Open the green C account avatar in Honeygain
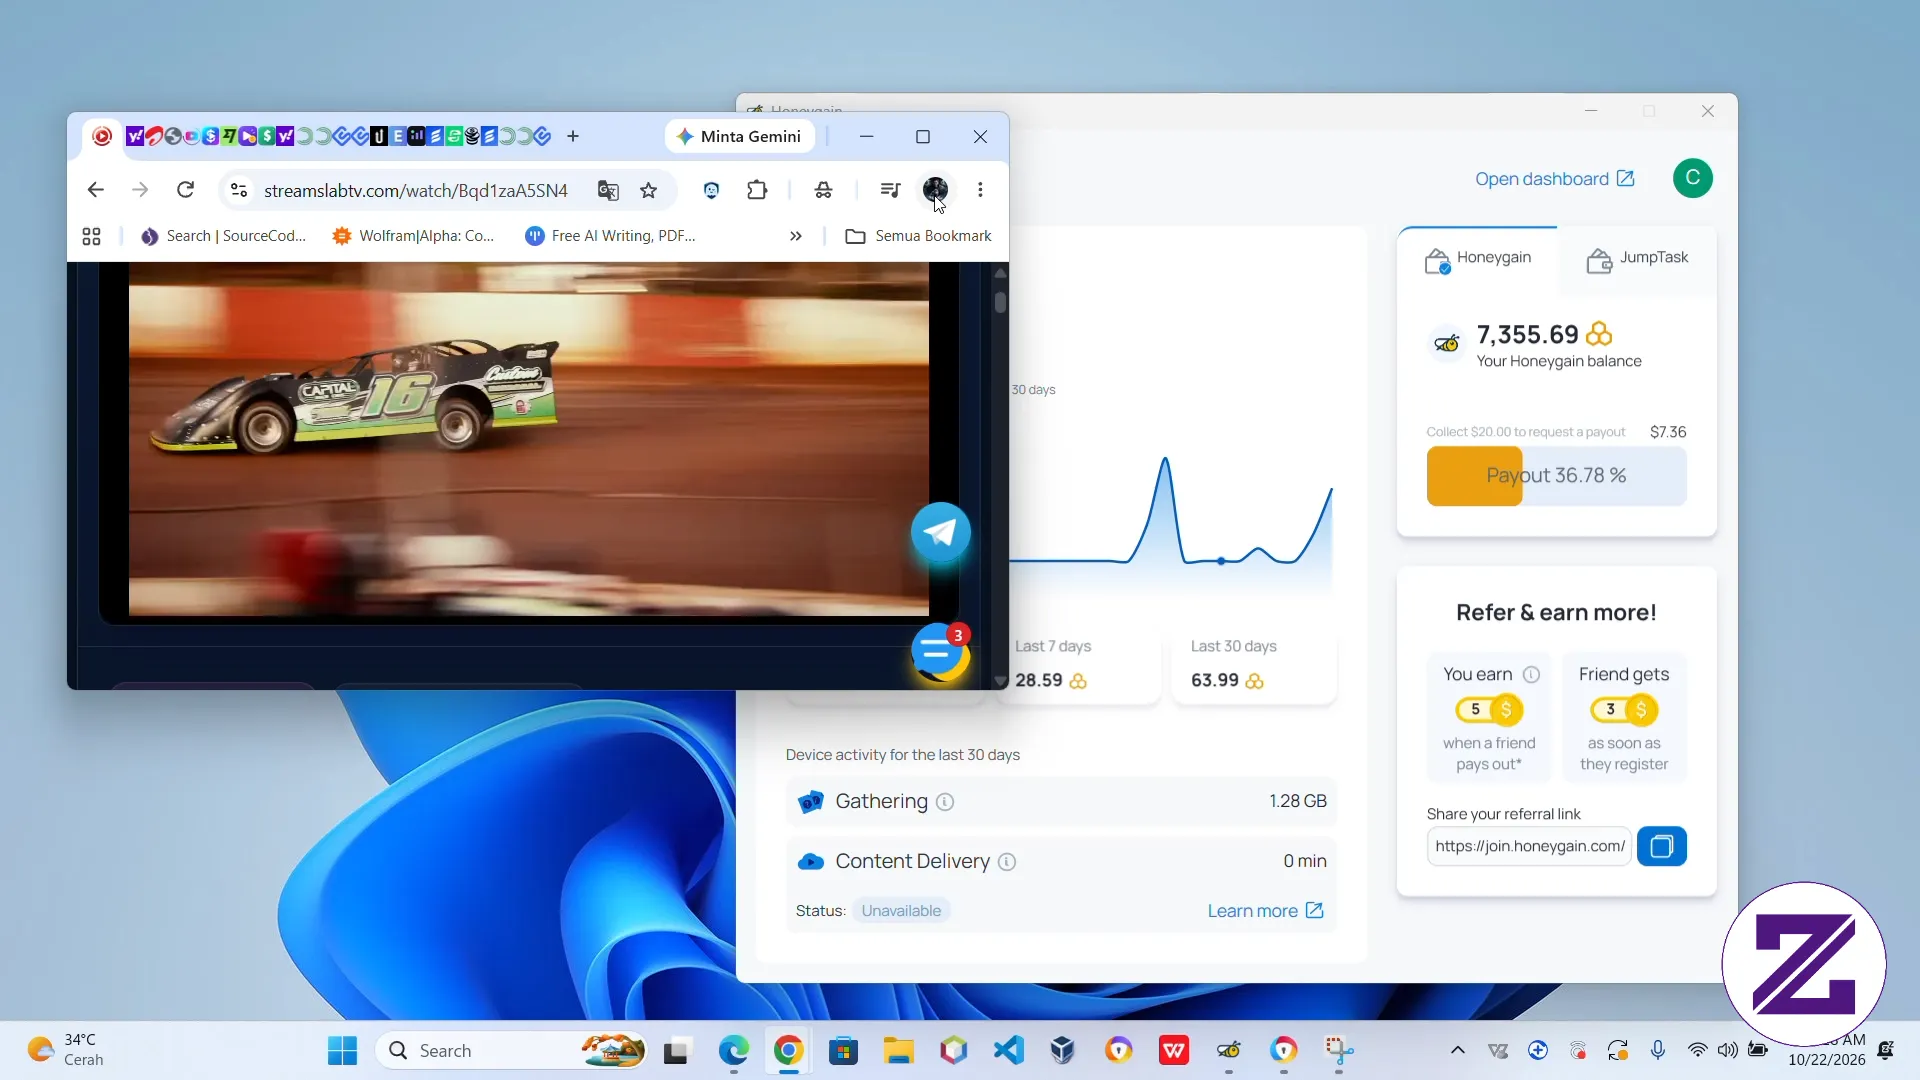Image resolution: width=1920 pixels, height=1080 pixels. pyautogui.click(x=1692, y=178)
